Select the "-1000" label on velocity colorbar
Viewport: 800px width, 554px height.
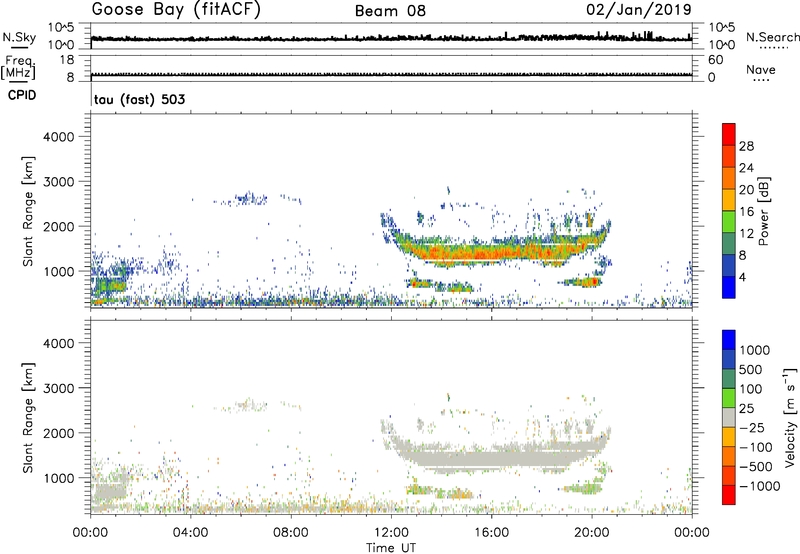[x=759, y=486]
